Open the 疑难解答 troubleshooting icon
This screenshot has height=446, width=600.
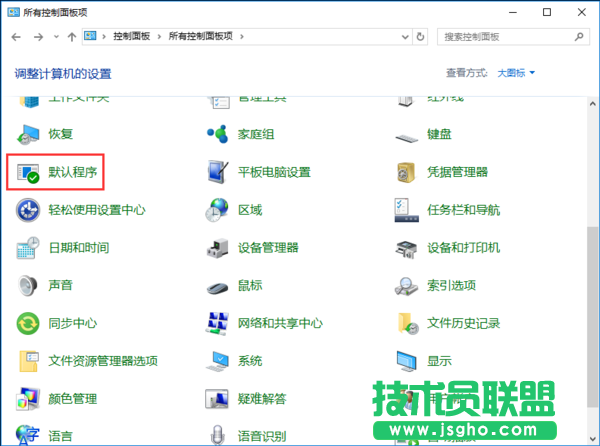(x=217, y=399)
